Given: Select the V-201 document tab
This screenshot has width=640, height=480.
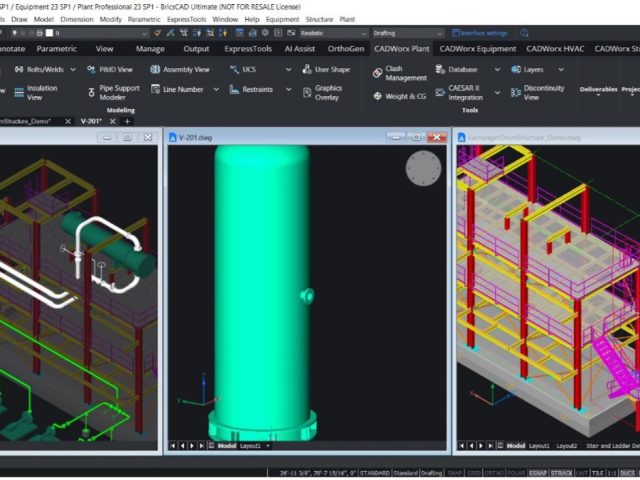Looking at the screenshot, I should point(91,121).
